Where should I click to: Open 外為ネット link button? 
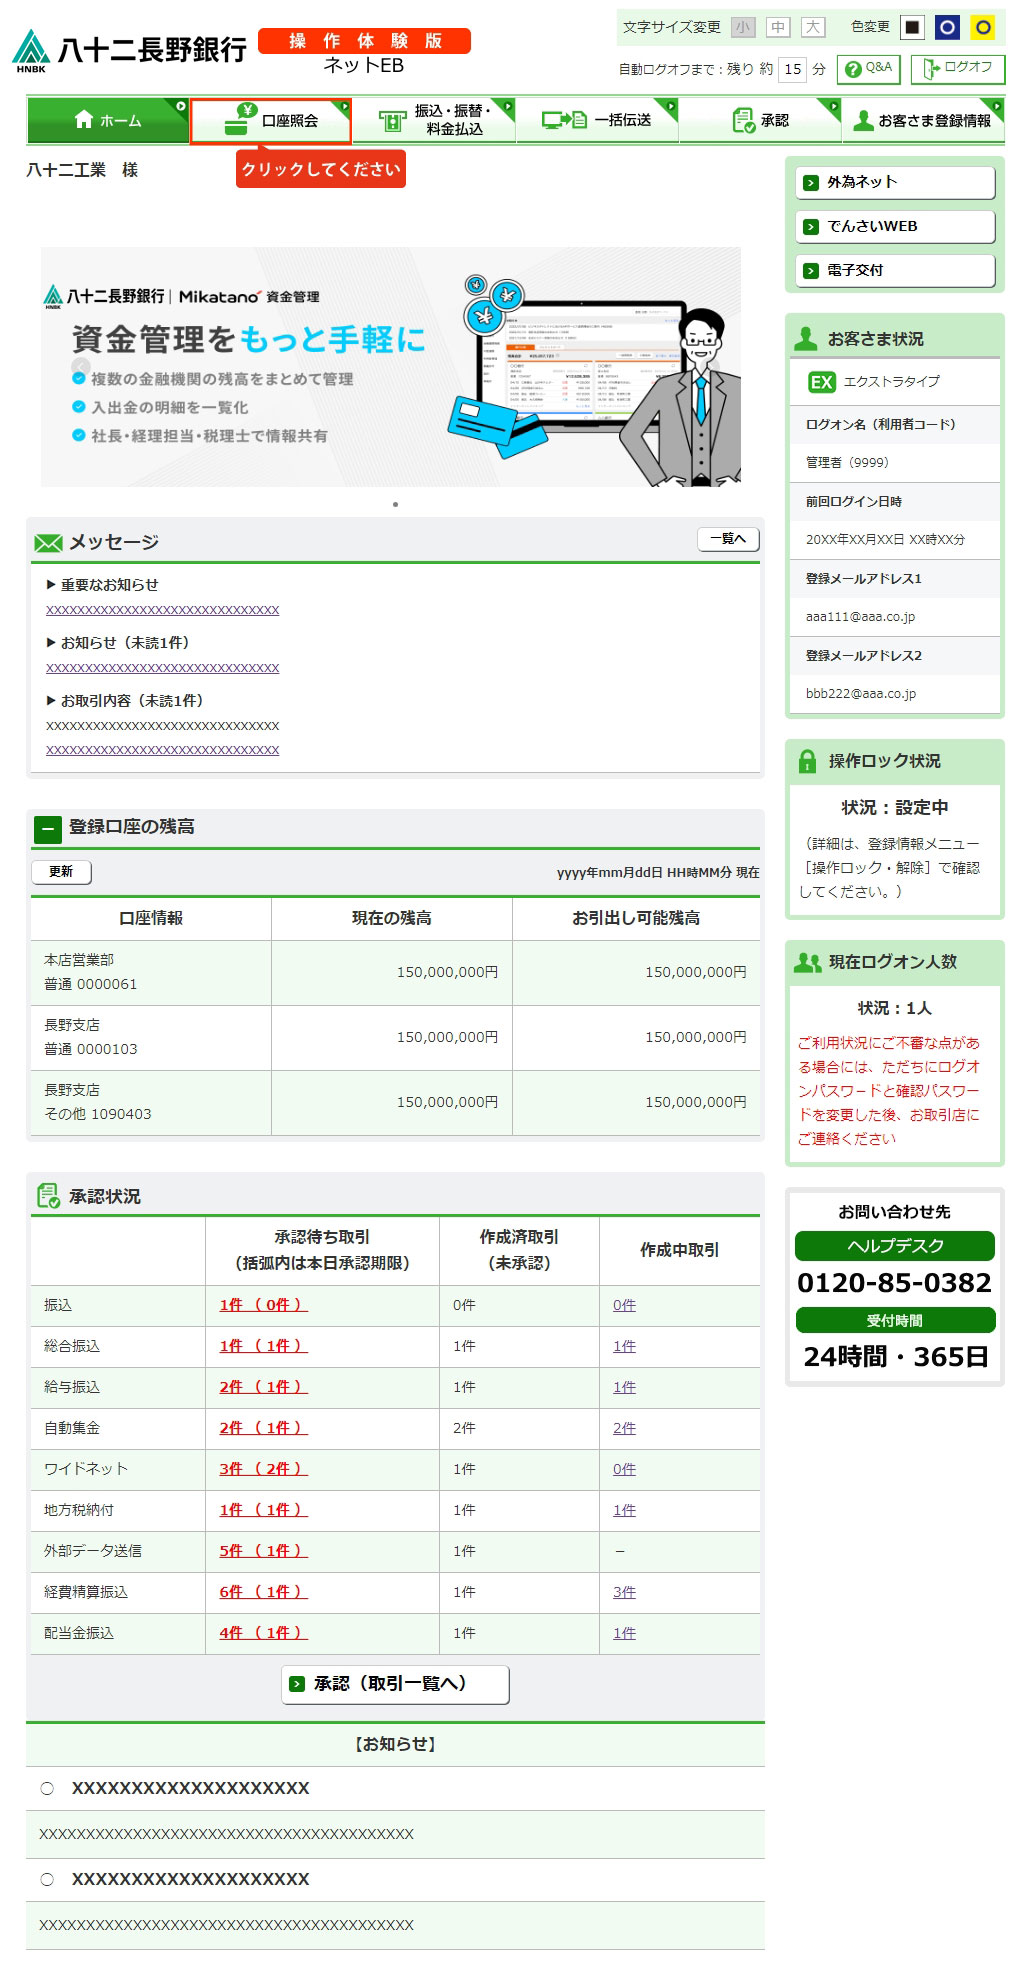pyautogui.click(x=894, y=183)
